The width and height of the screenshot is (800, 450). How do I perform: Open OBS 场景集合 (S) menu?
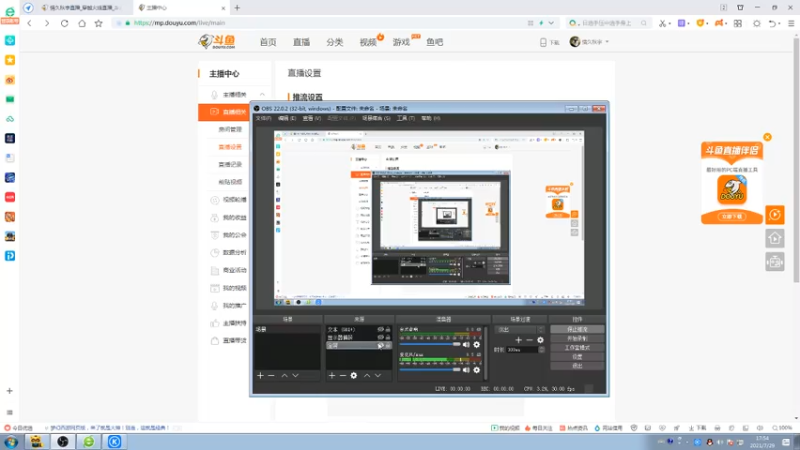pyautogui.click(x=376, y=118)
